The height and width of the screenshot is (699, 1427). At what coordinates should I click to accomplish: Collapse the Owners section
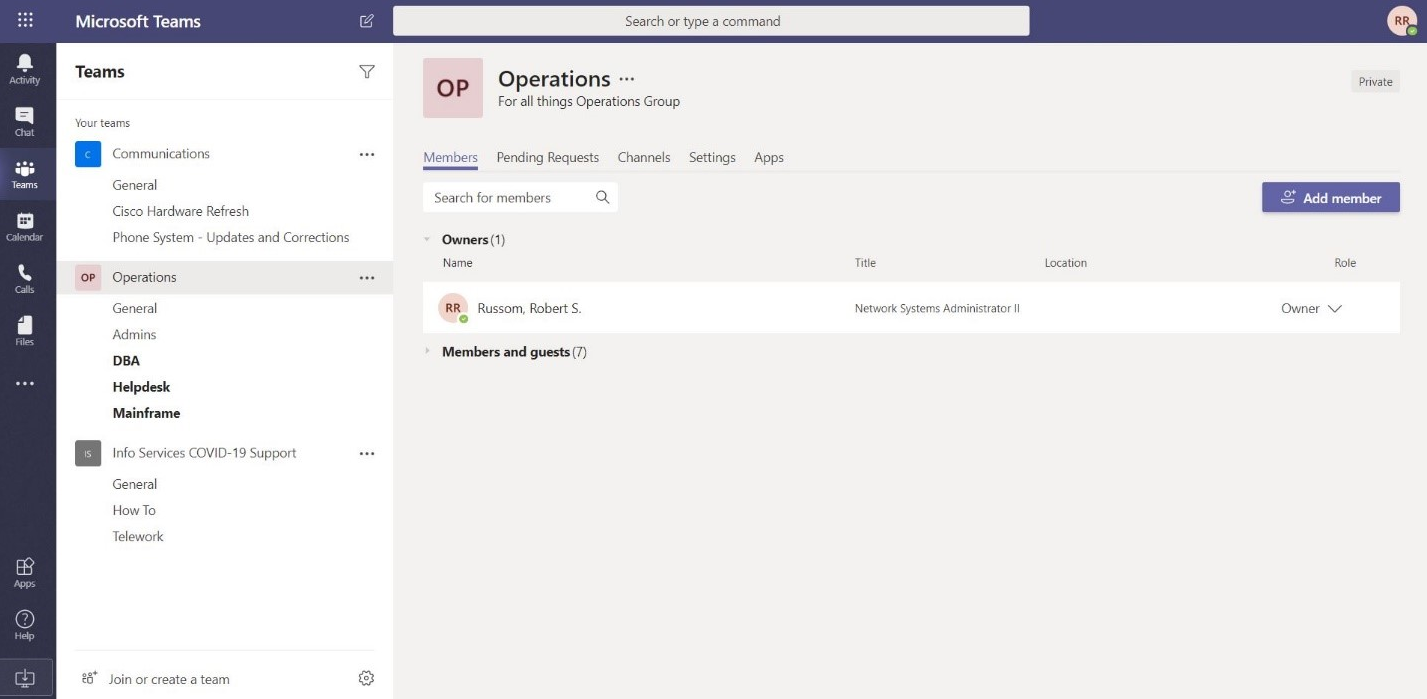point(428,239)
